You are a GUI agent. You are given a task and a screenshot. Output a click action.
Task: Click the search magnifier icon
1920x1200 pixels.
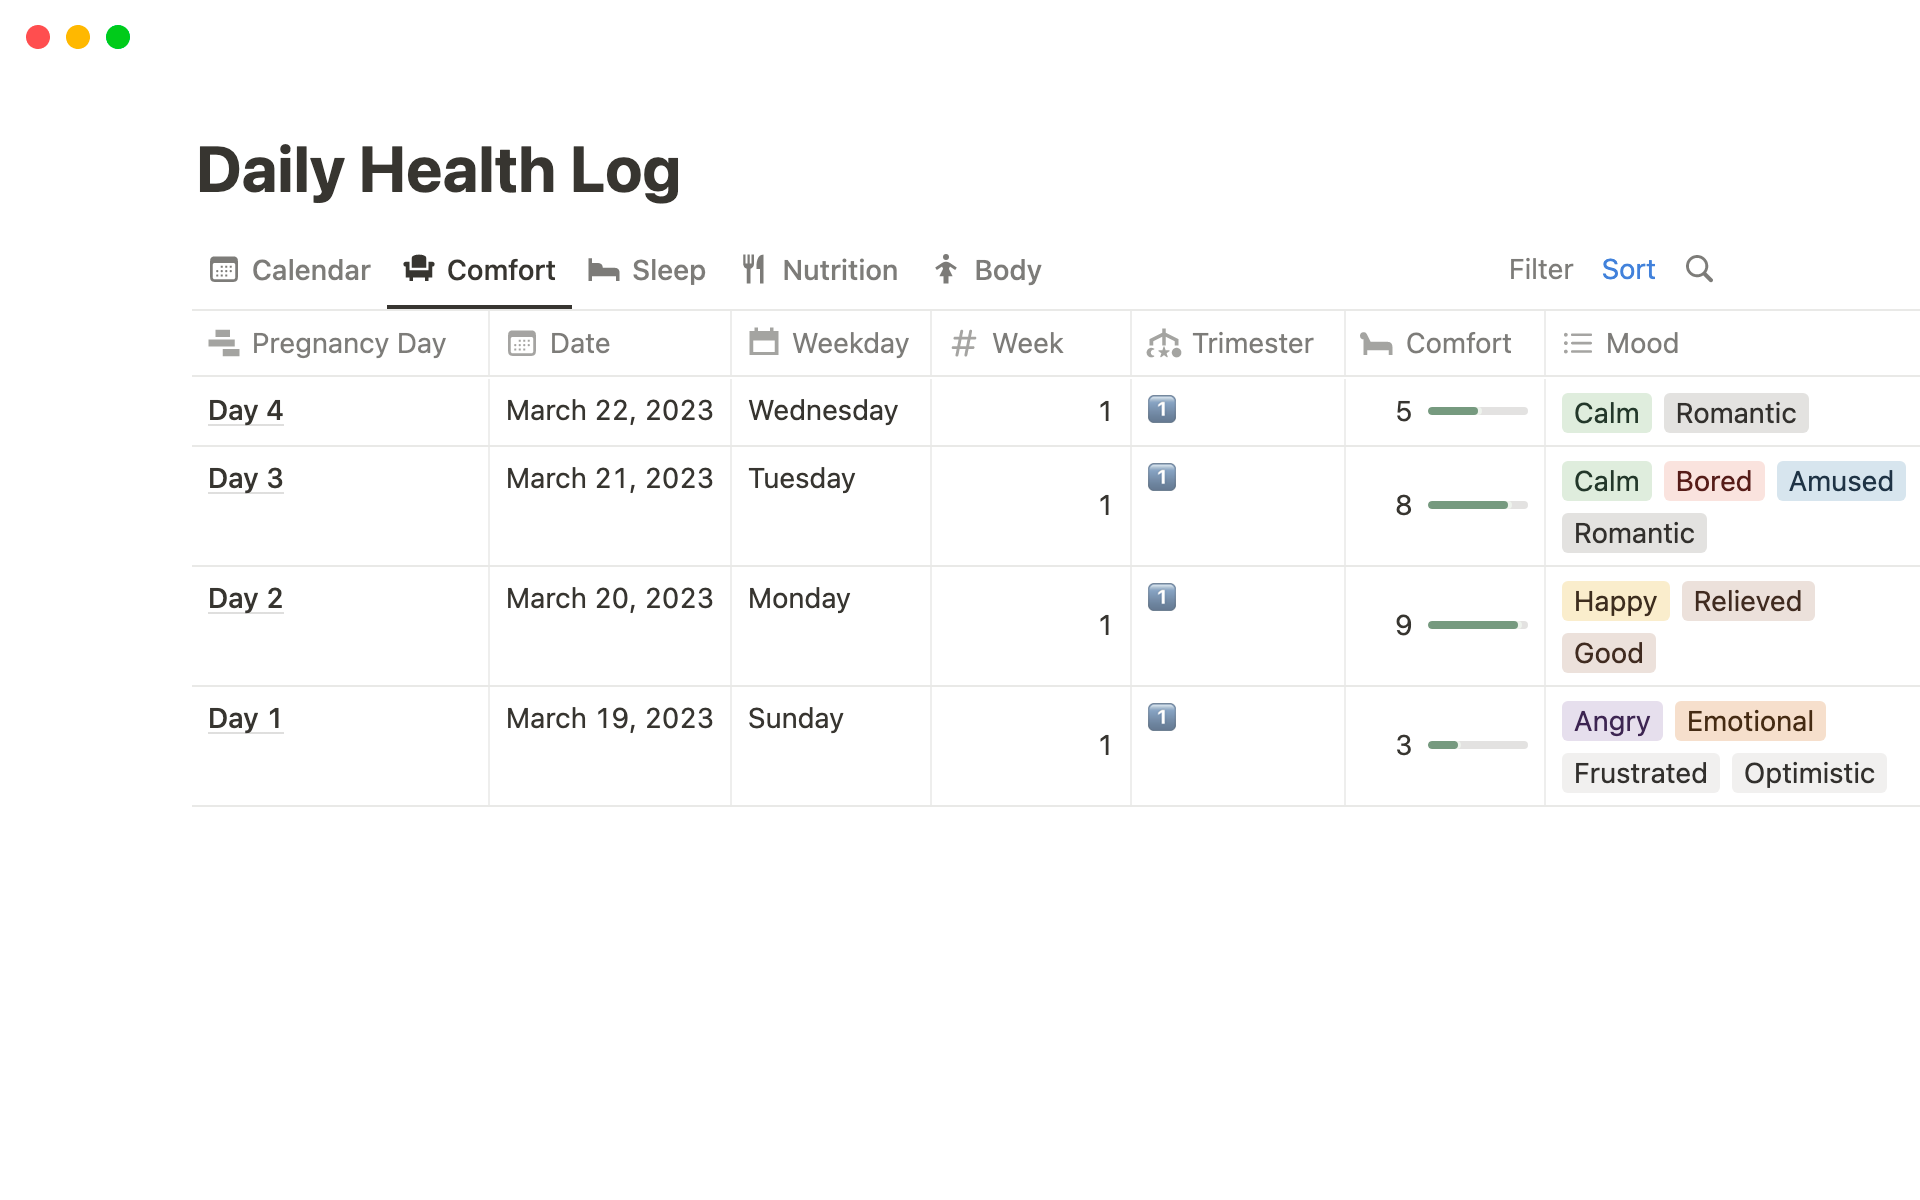click(x=1699, y=269)
